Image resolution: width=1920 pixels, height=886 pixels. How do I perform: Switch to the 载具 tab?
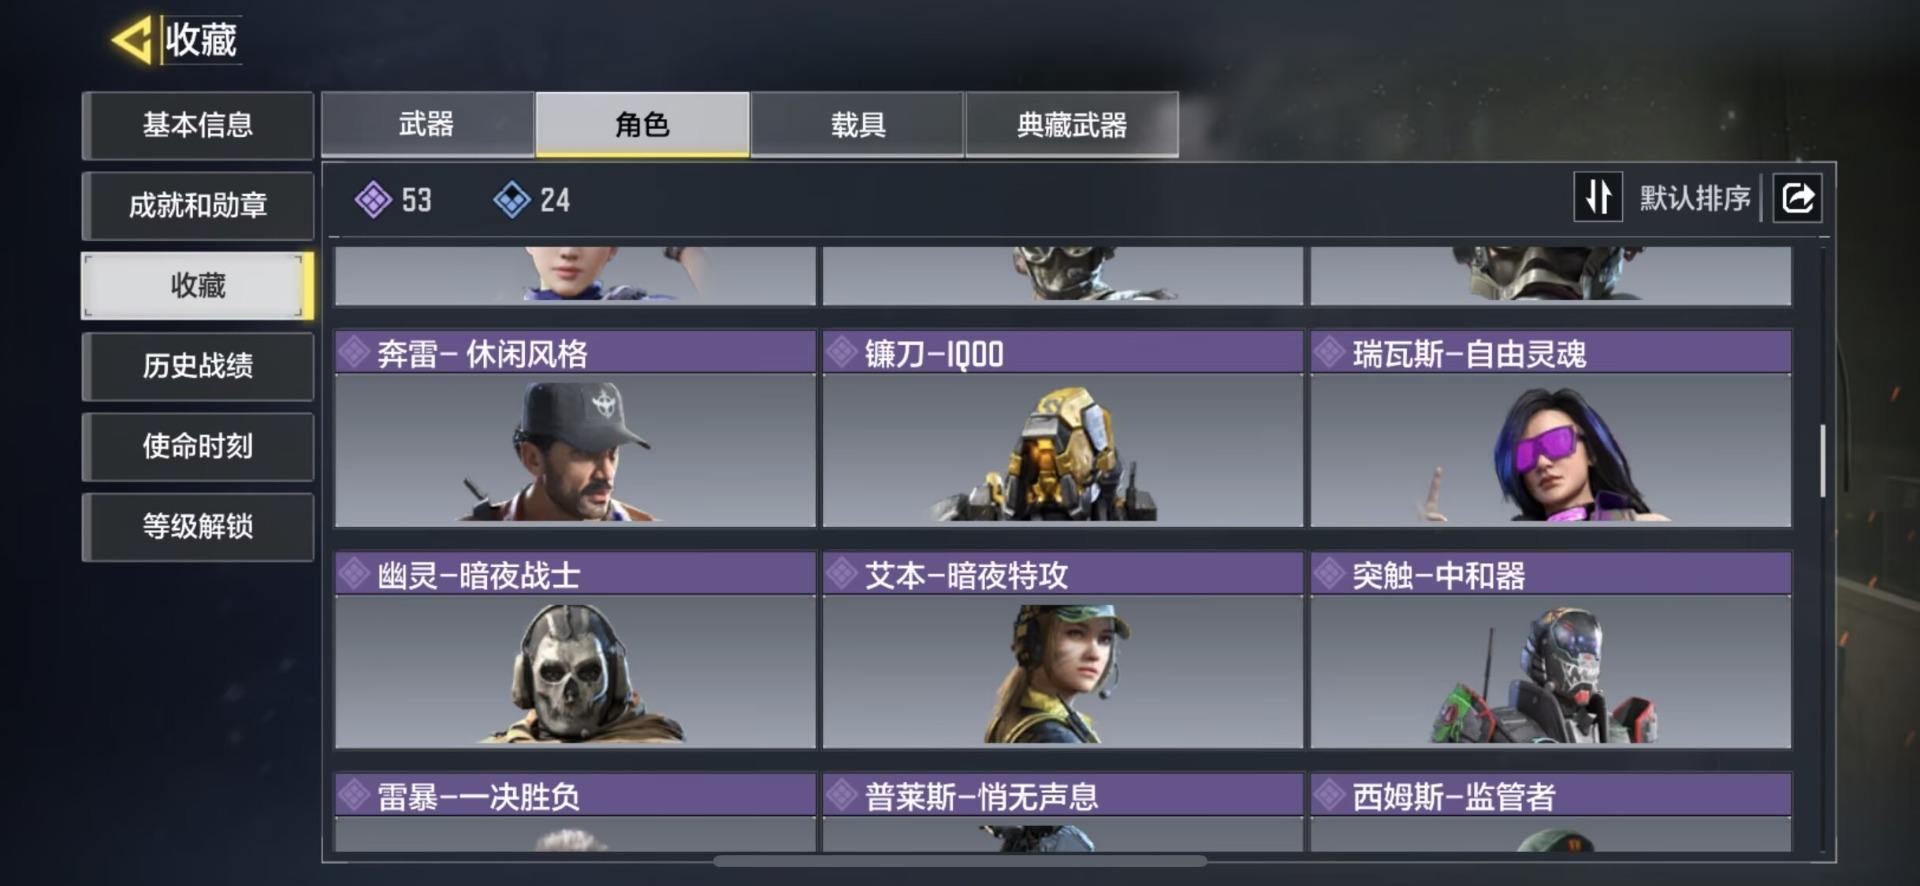[857, 124]
